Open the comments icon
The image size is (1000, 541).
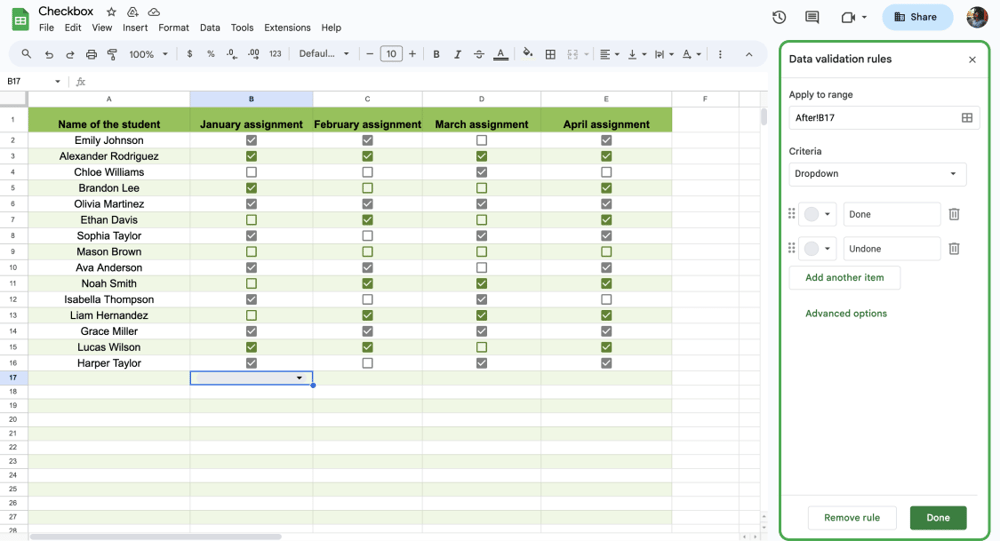click(x=812, y=17)
